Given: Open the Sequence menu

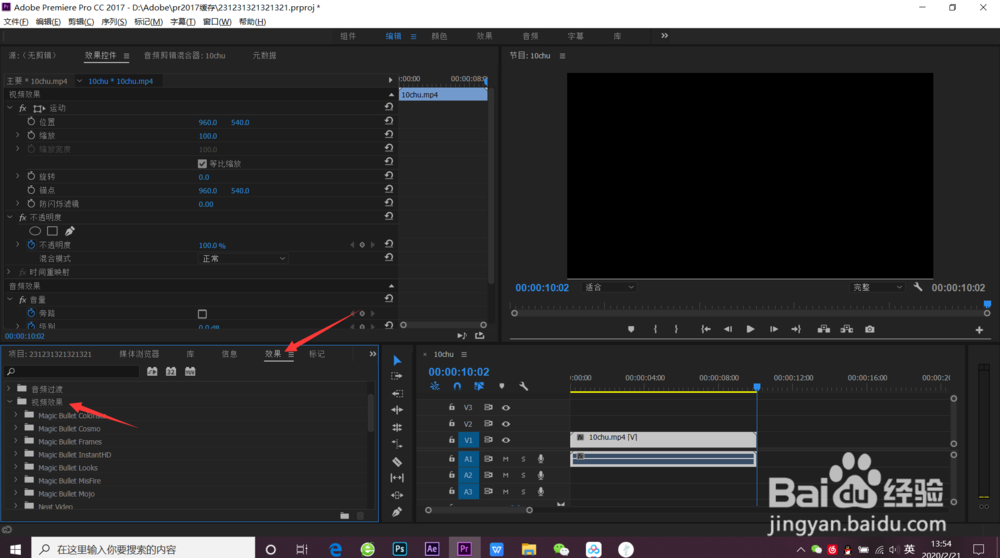Looking at the screenshot, I should pos(114,22).
